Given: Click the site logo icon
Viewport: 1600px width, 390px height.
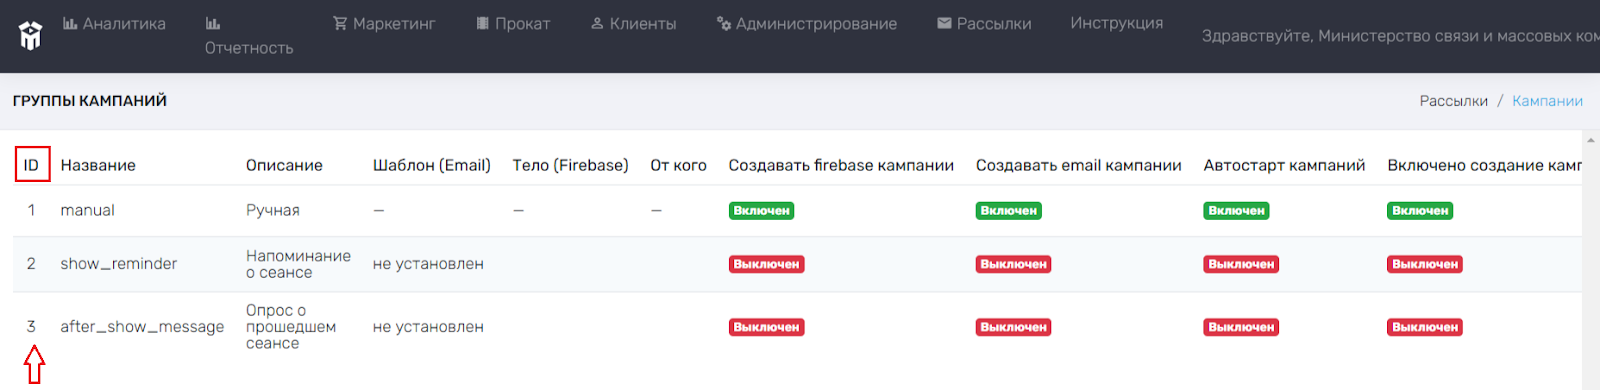Looking at the screenshot, I should pos(31,36).
